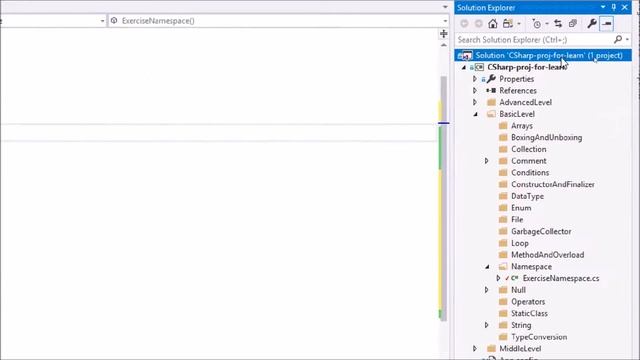The height and width of the screenshot is (360, 640).
Task: Toggle Preview Selected Items button
Action: (x=607, y=24)
